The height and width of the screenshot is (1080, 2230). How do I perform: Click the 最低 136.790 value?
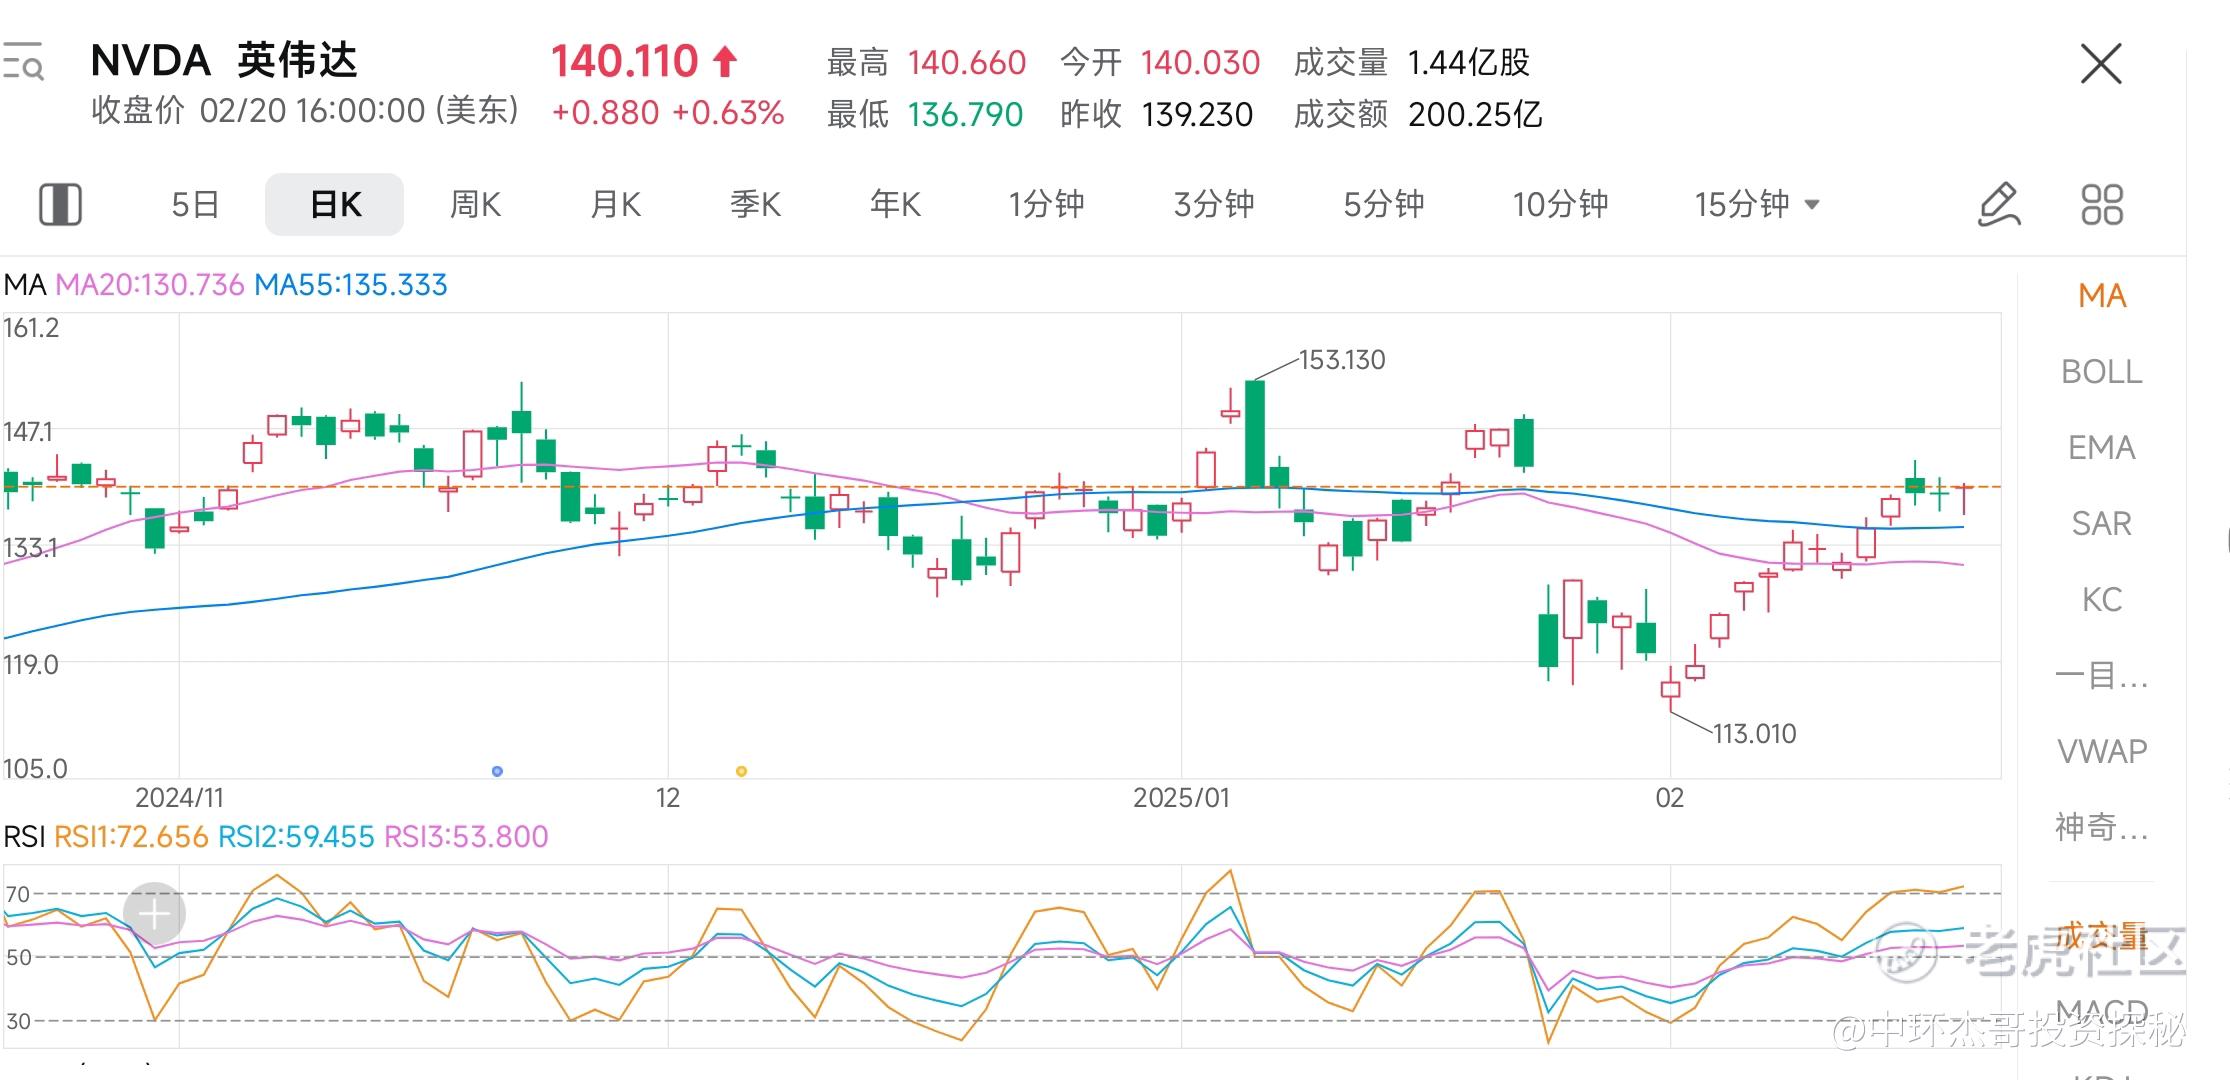[965, 115]
